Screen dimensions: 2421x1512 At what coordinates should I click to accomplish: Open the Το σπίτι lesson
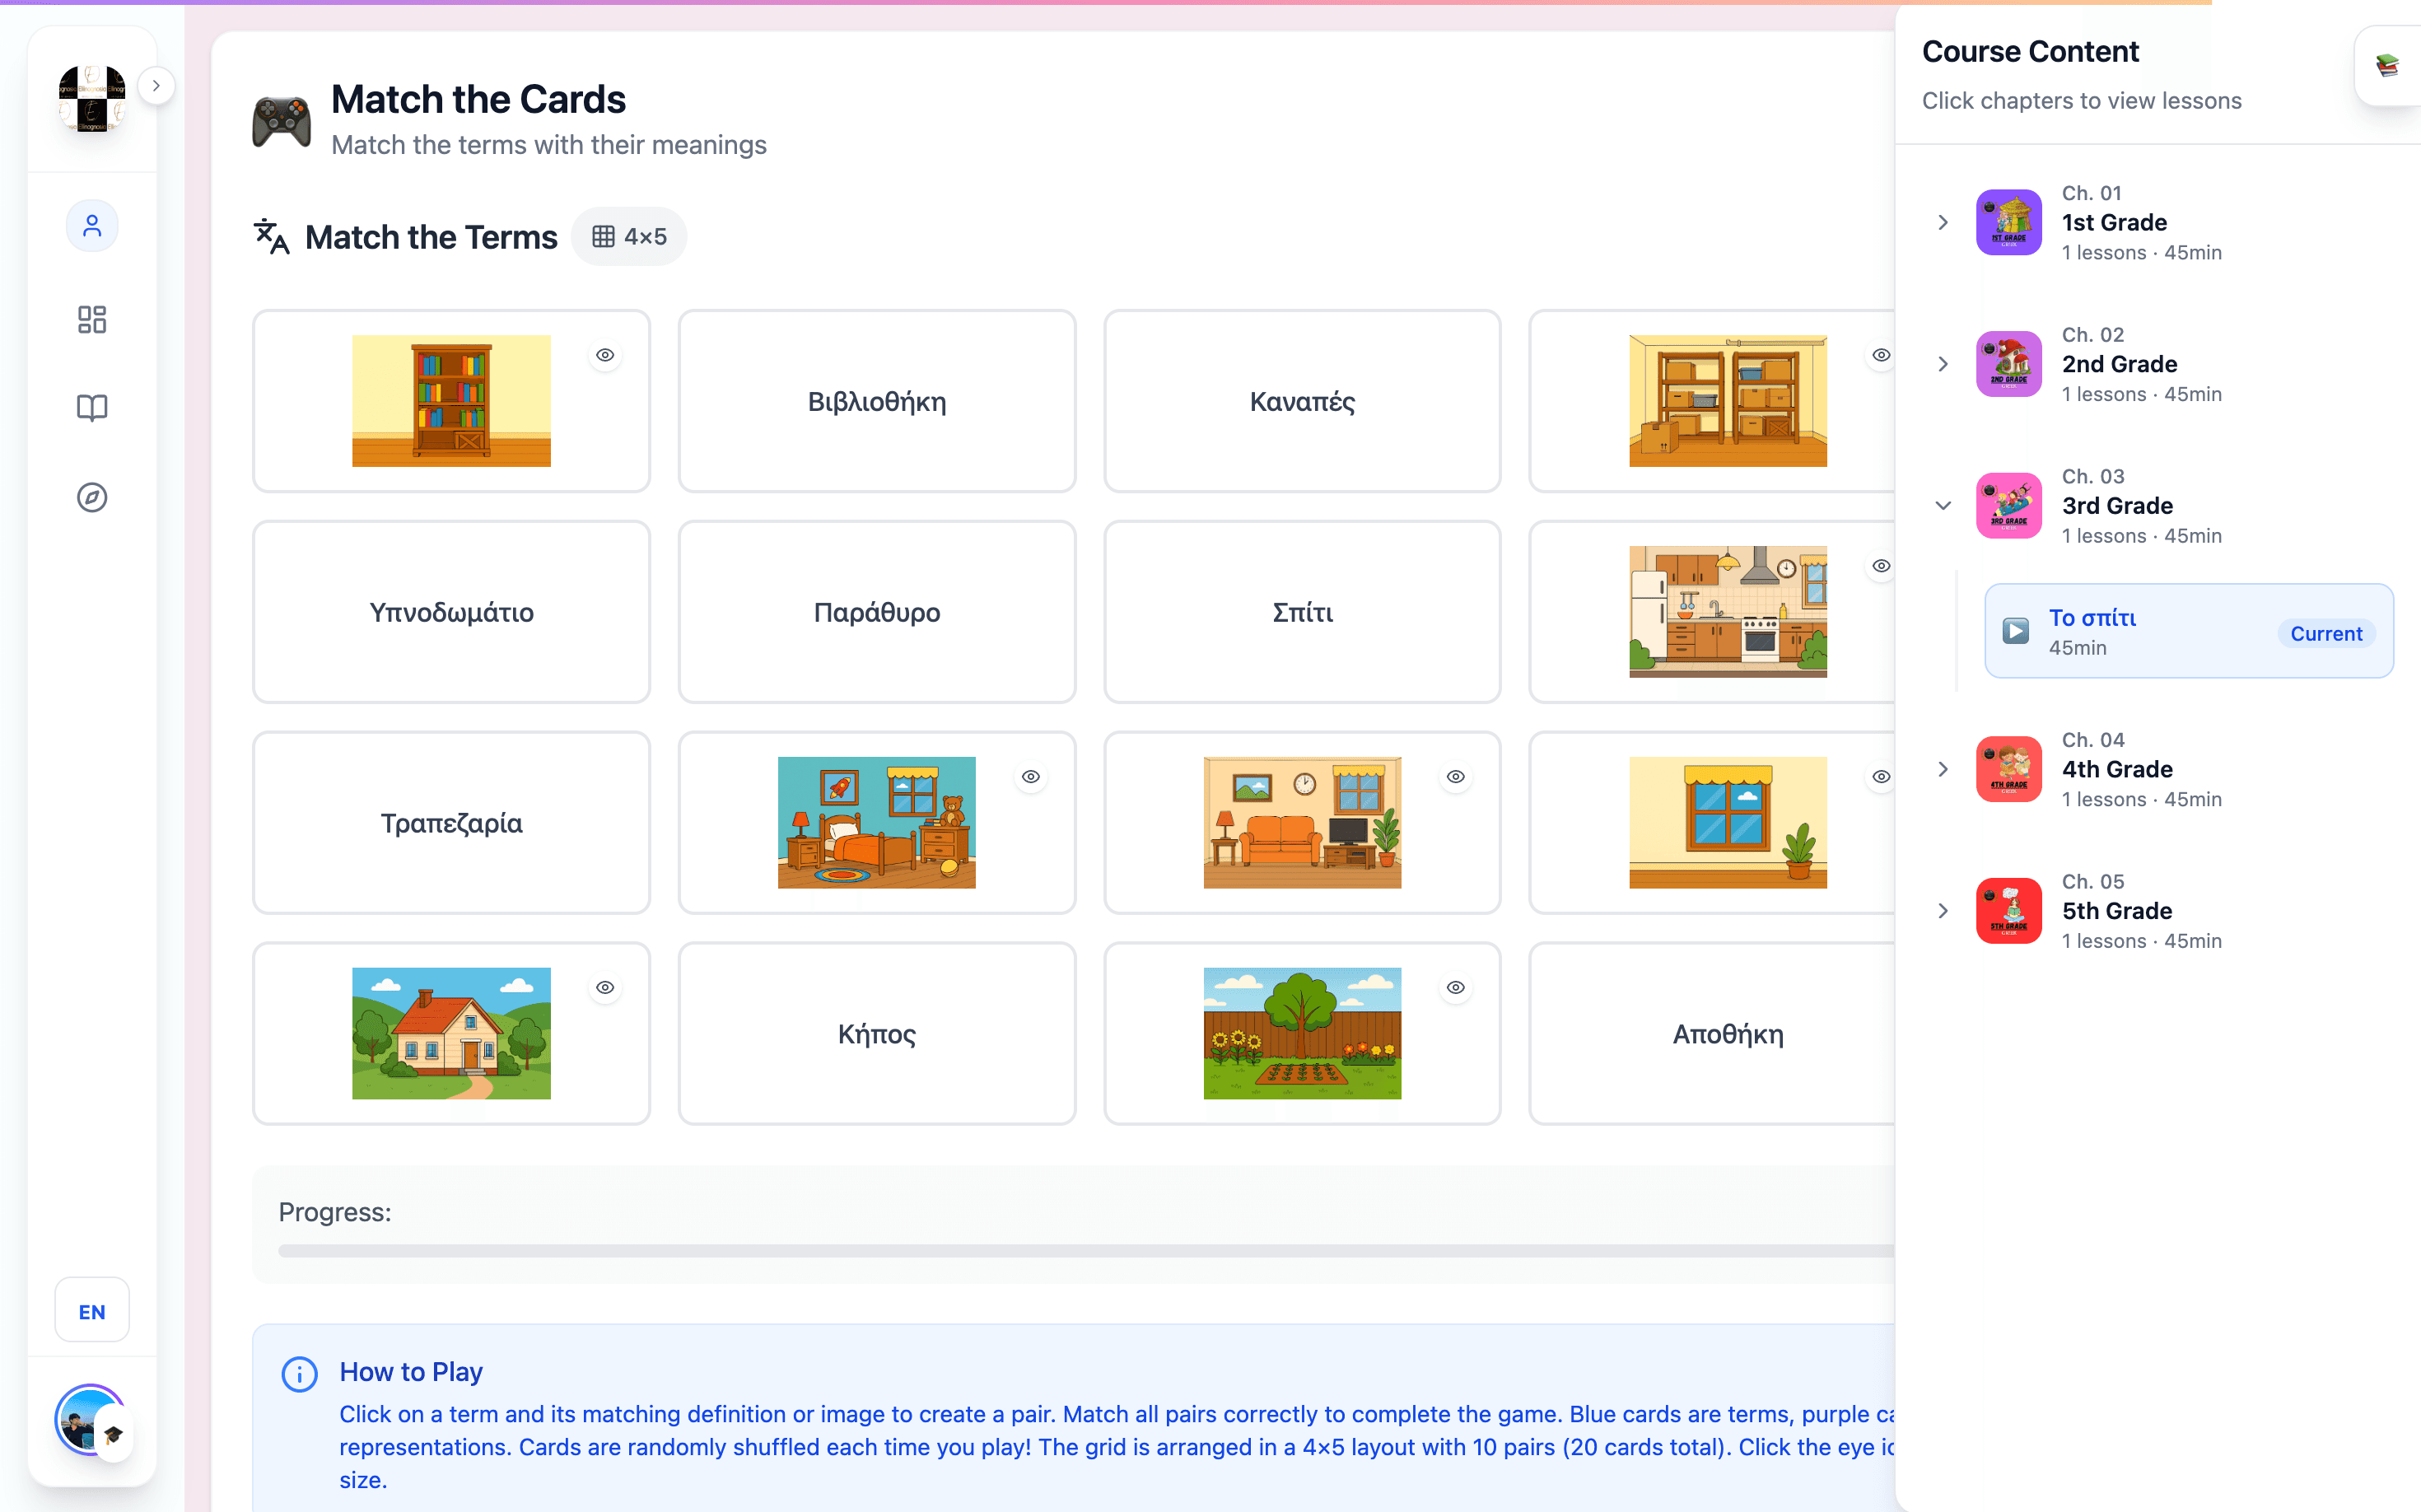coord(2188,631)
